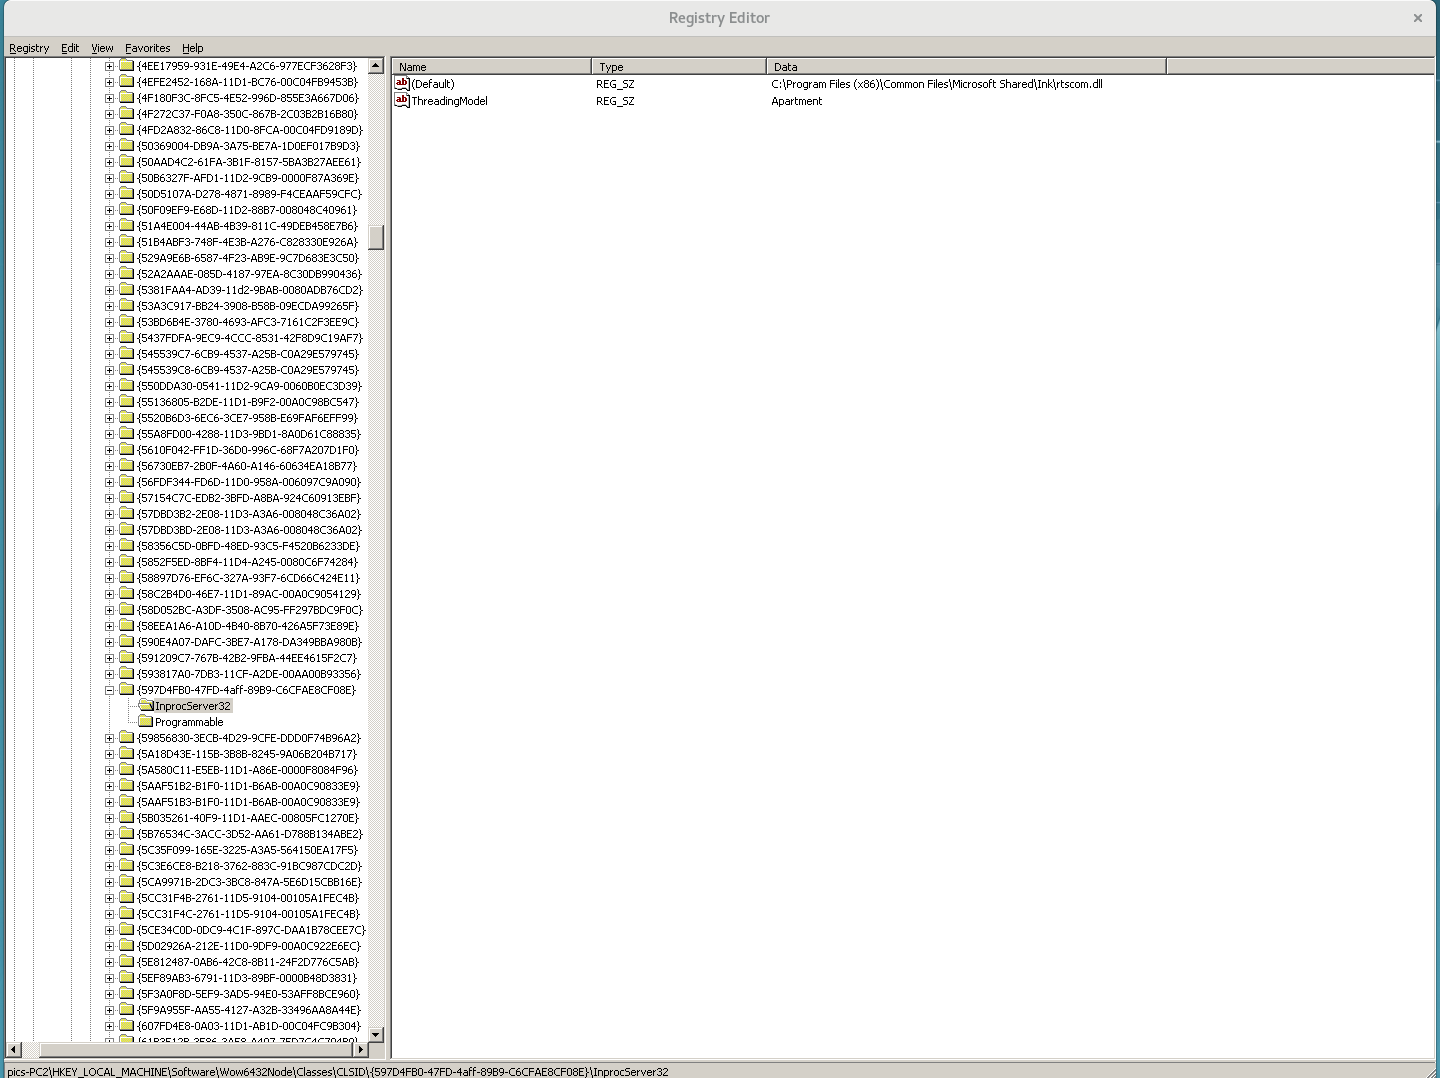Click folder icon of {4F180F3C-8FC5-4E52-996D-855E3A667D06}

point(127,98)
